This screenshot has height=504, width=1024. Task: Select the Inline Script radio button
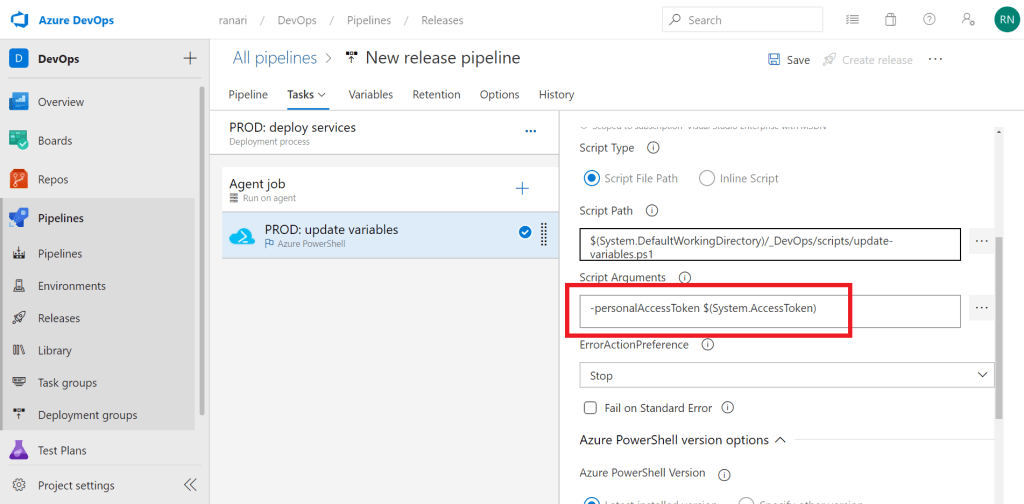(707, 178)
